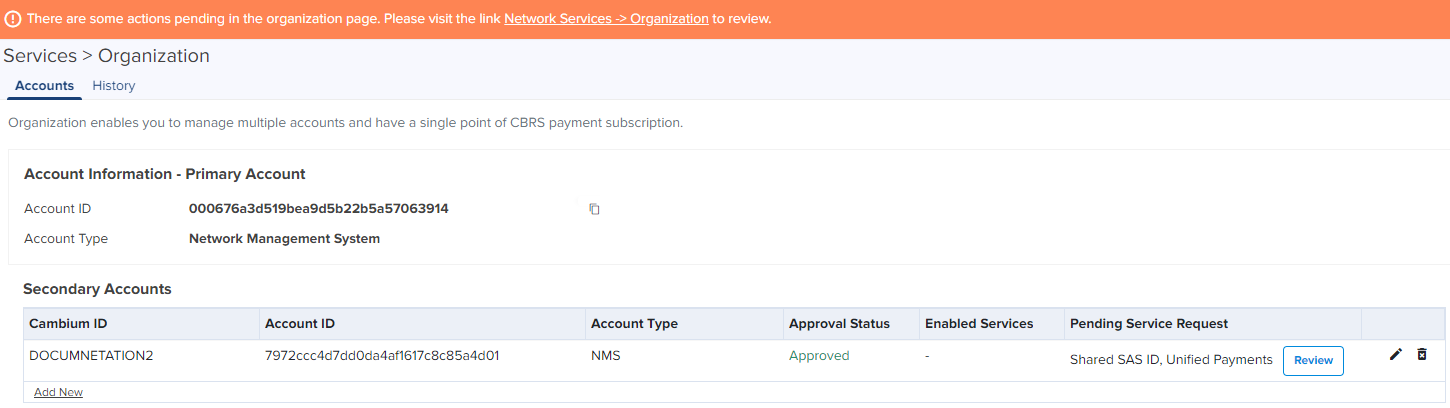The image size is (1450, 408).
Task: Select the DOCUMNETATION2 Cambium ID cell
Action: [91, 356]
